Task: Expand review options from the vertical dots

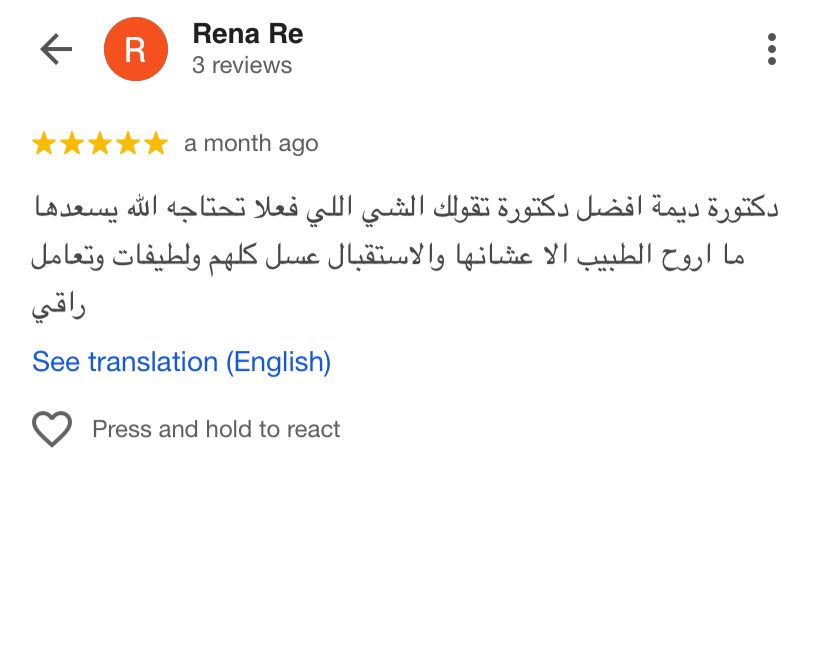Action: click(771, 48)
